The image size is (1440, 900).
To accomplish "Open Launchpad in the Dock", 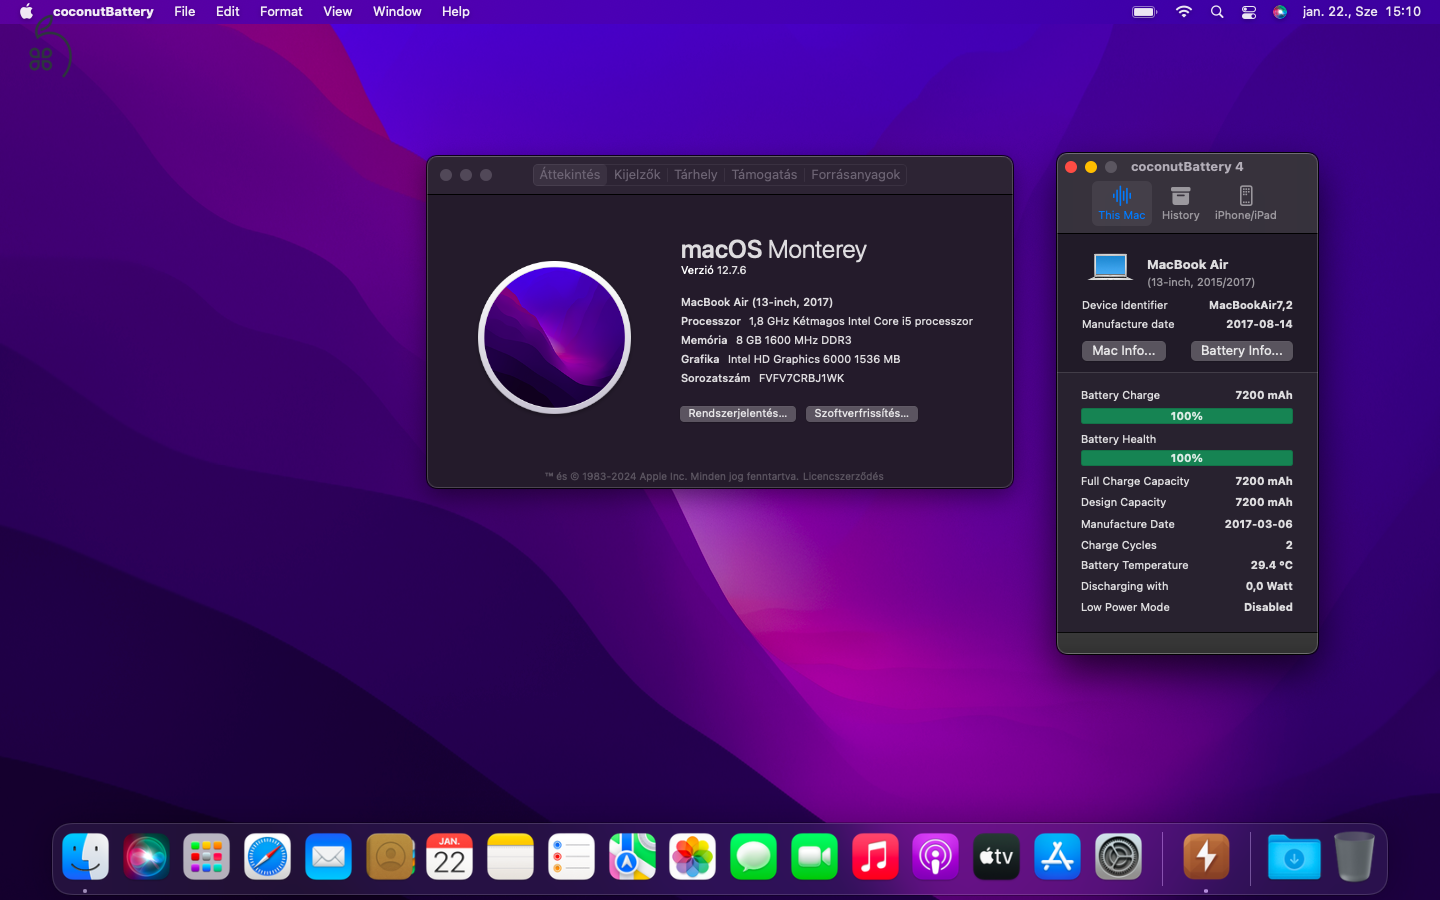I will pyautogui.click(x=207, y=857).
